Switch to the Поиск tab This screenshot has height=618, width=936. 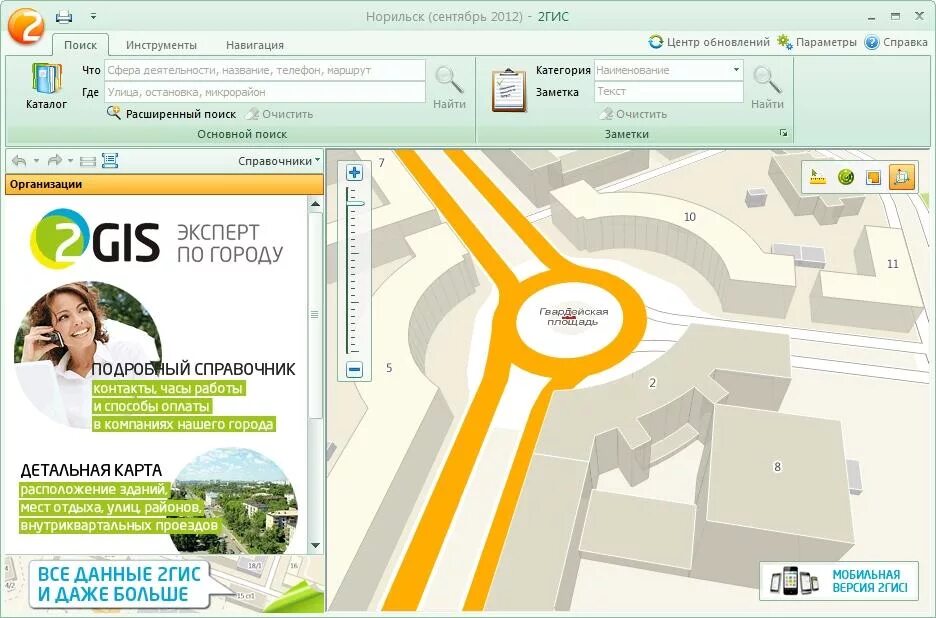[80, 45]
